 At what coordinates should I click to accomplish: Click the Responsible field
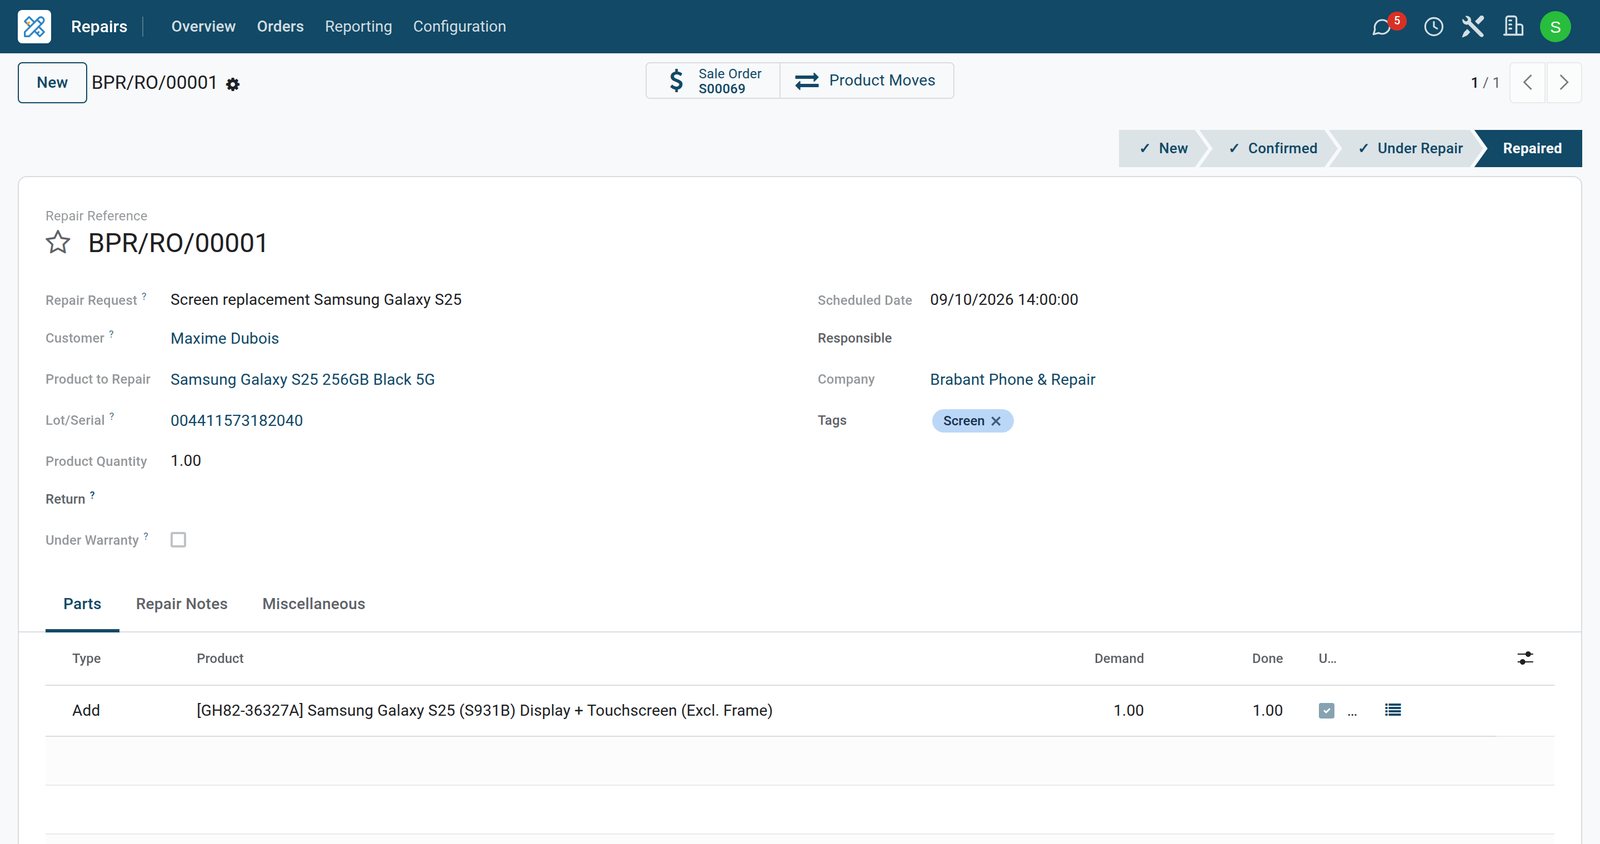click(1240, 339)
